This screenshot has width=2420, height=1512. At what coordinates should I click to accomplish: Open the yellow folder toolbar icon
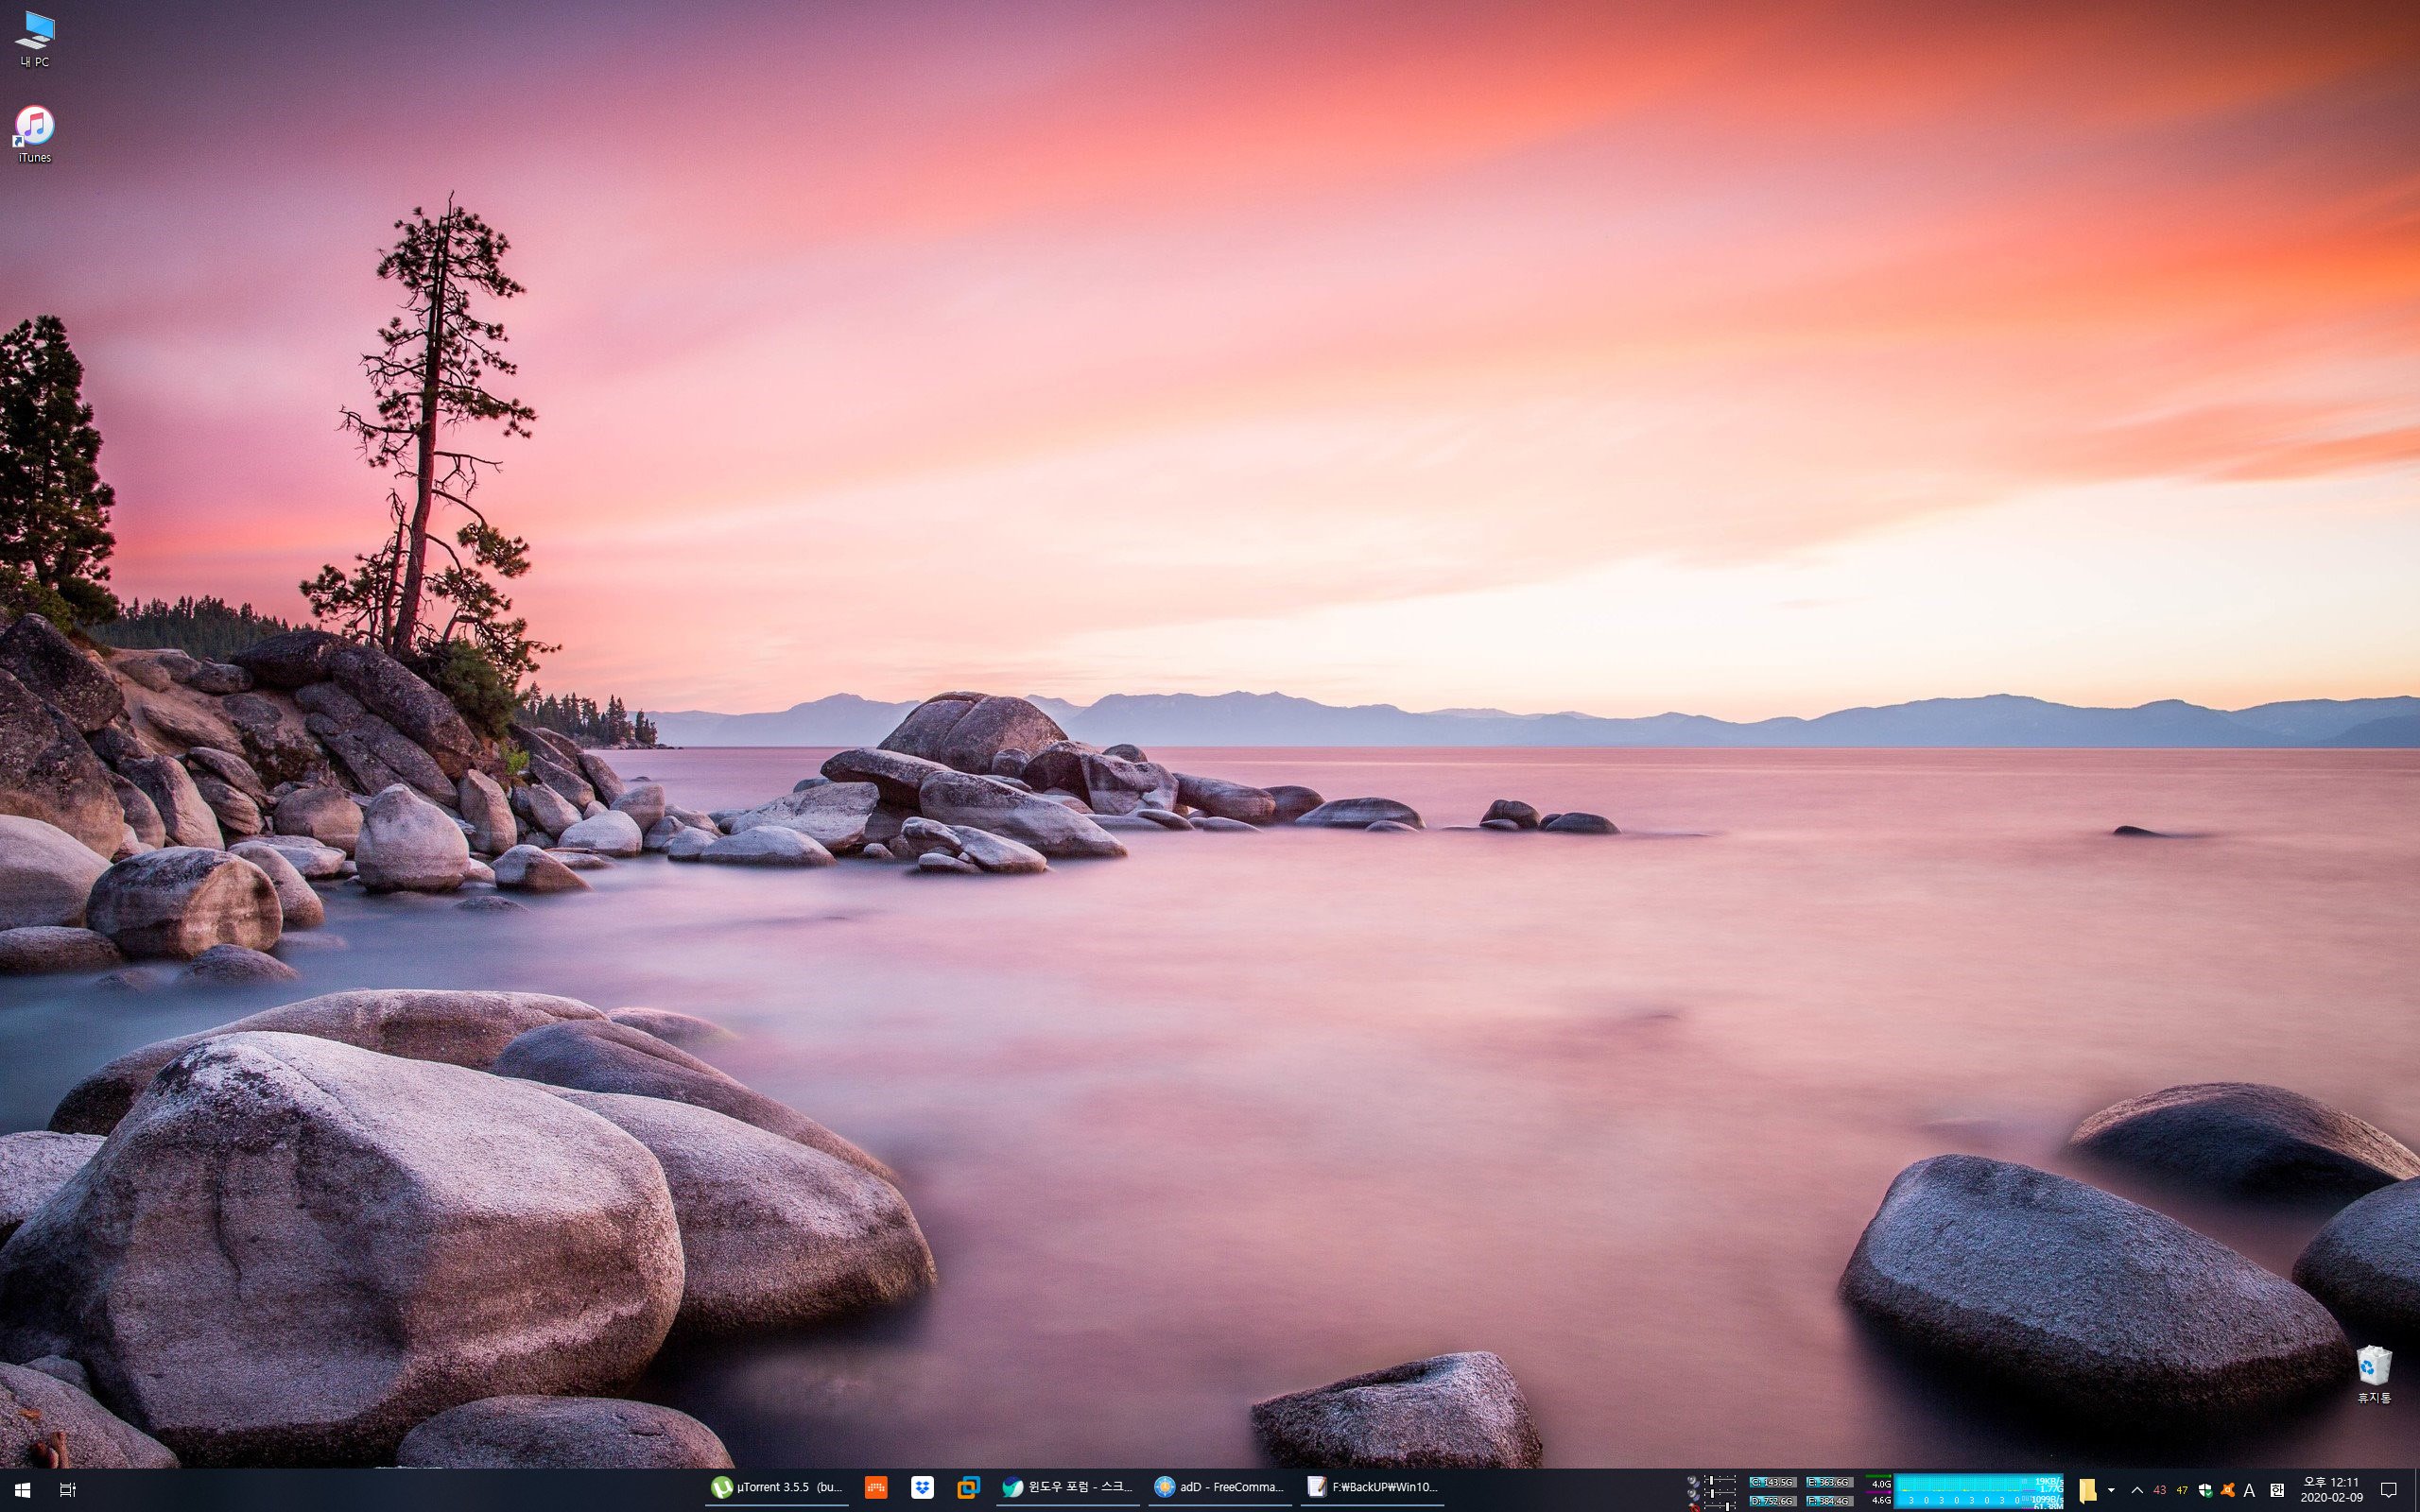(x=2088, y=1491)
